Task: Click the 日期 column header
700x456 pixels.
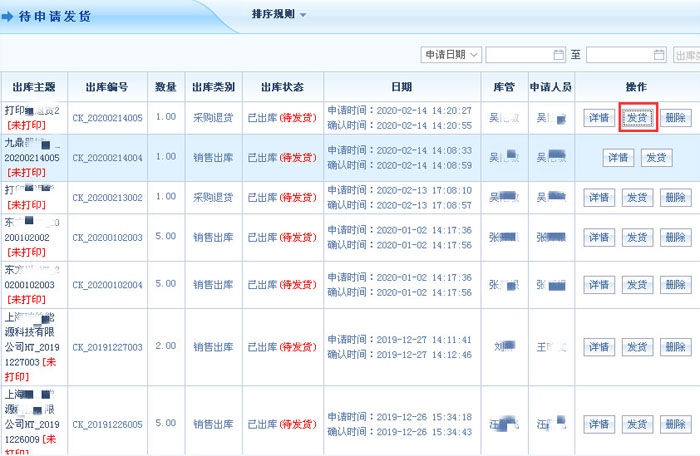Action: pyautogui.click(x=401, y=87)
